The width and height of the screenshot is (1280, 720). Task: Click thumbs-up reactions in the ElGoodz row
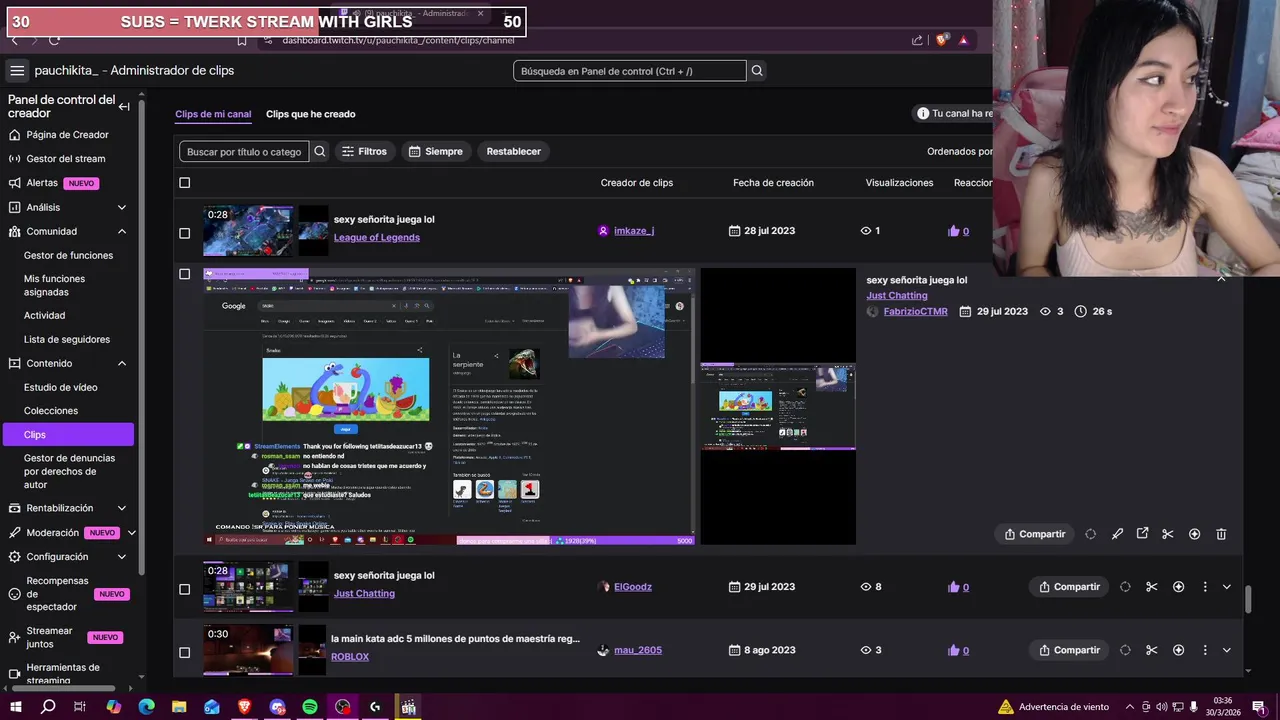[x=958, y=587]
